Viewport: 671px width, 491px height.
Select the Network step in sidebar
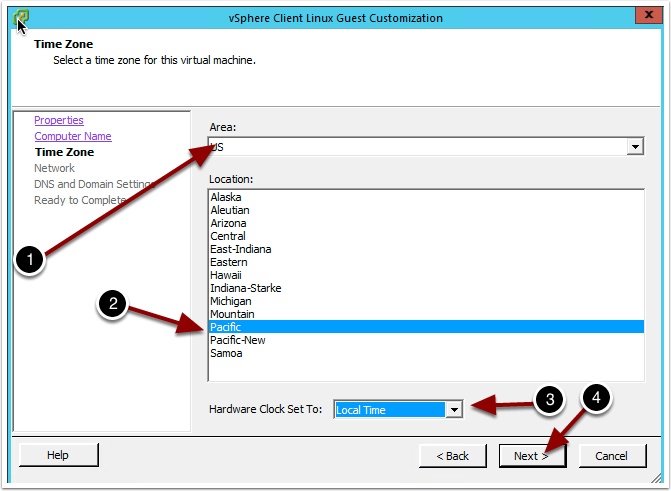click(54, 168)
